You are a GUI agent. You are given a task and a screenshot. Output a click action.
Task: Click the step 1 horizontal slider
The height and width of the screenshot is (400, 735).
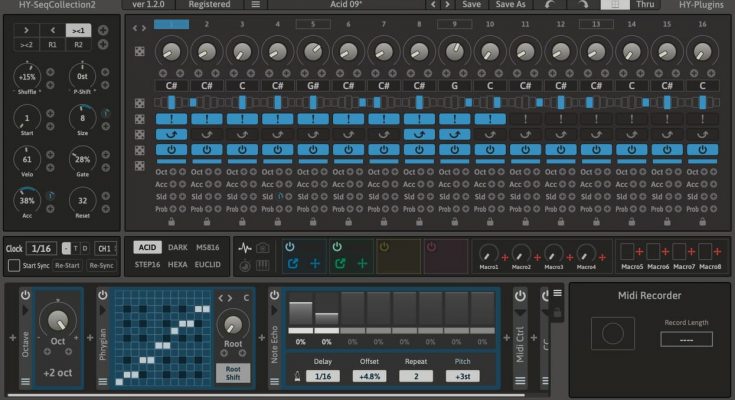[x=173, y=103]
